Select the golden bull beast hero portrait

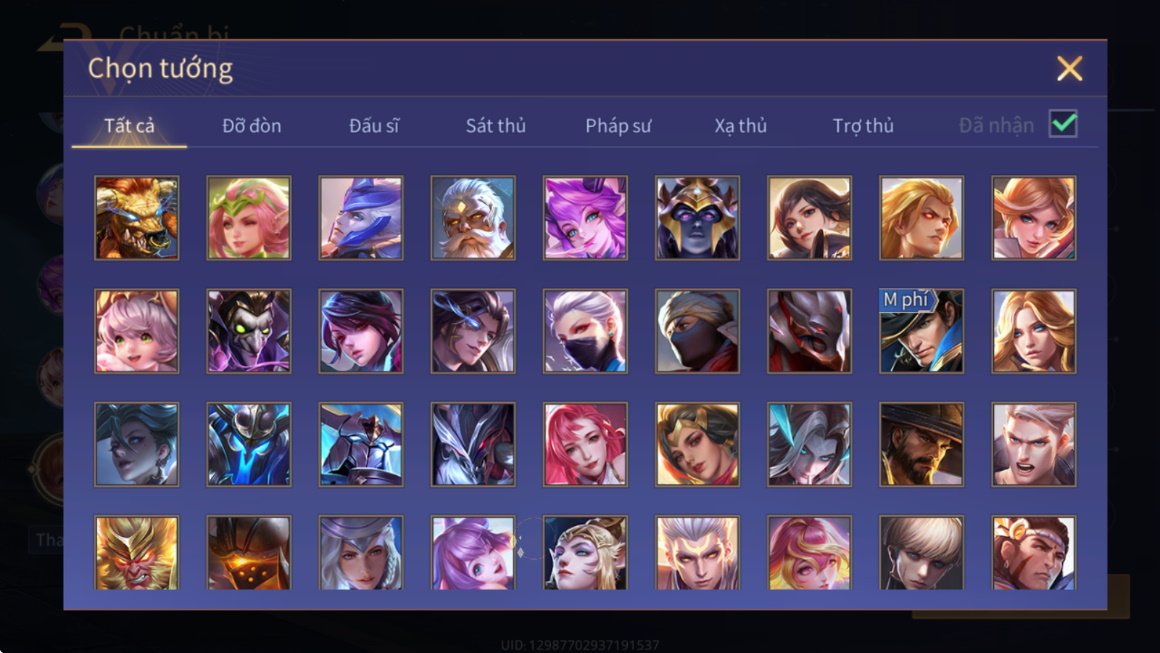click(137, 218)
